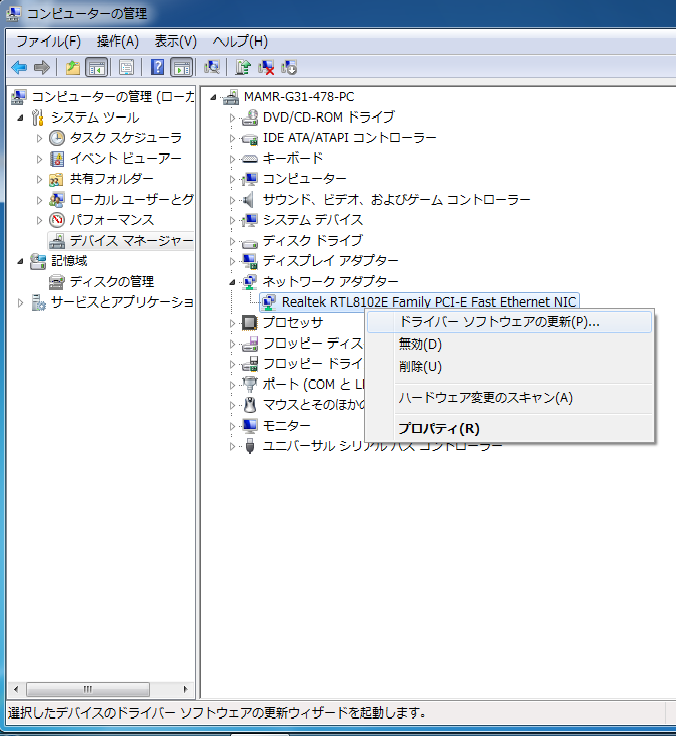Expand the DVD/CD-ROM ドライブ node
676x736 pixels.
click(233, 117)
